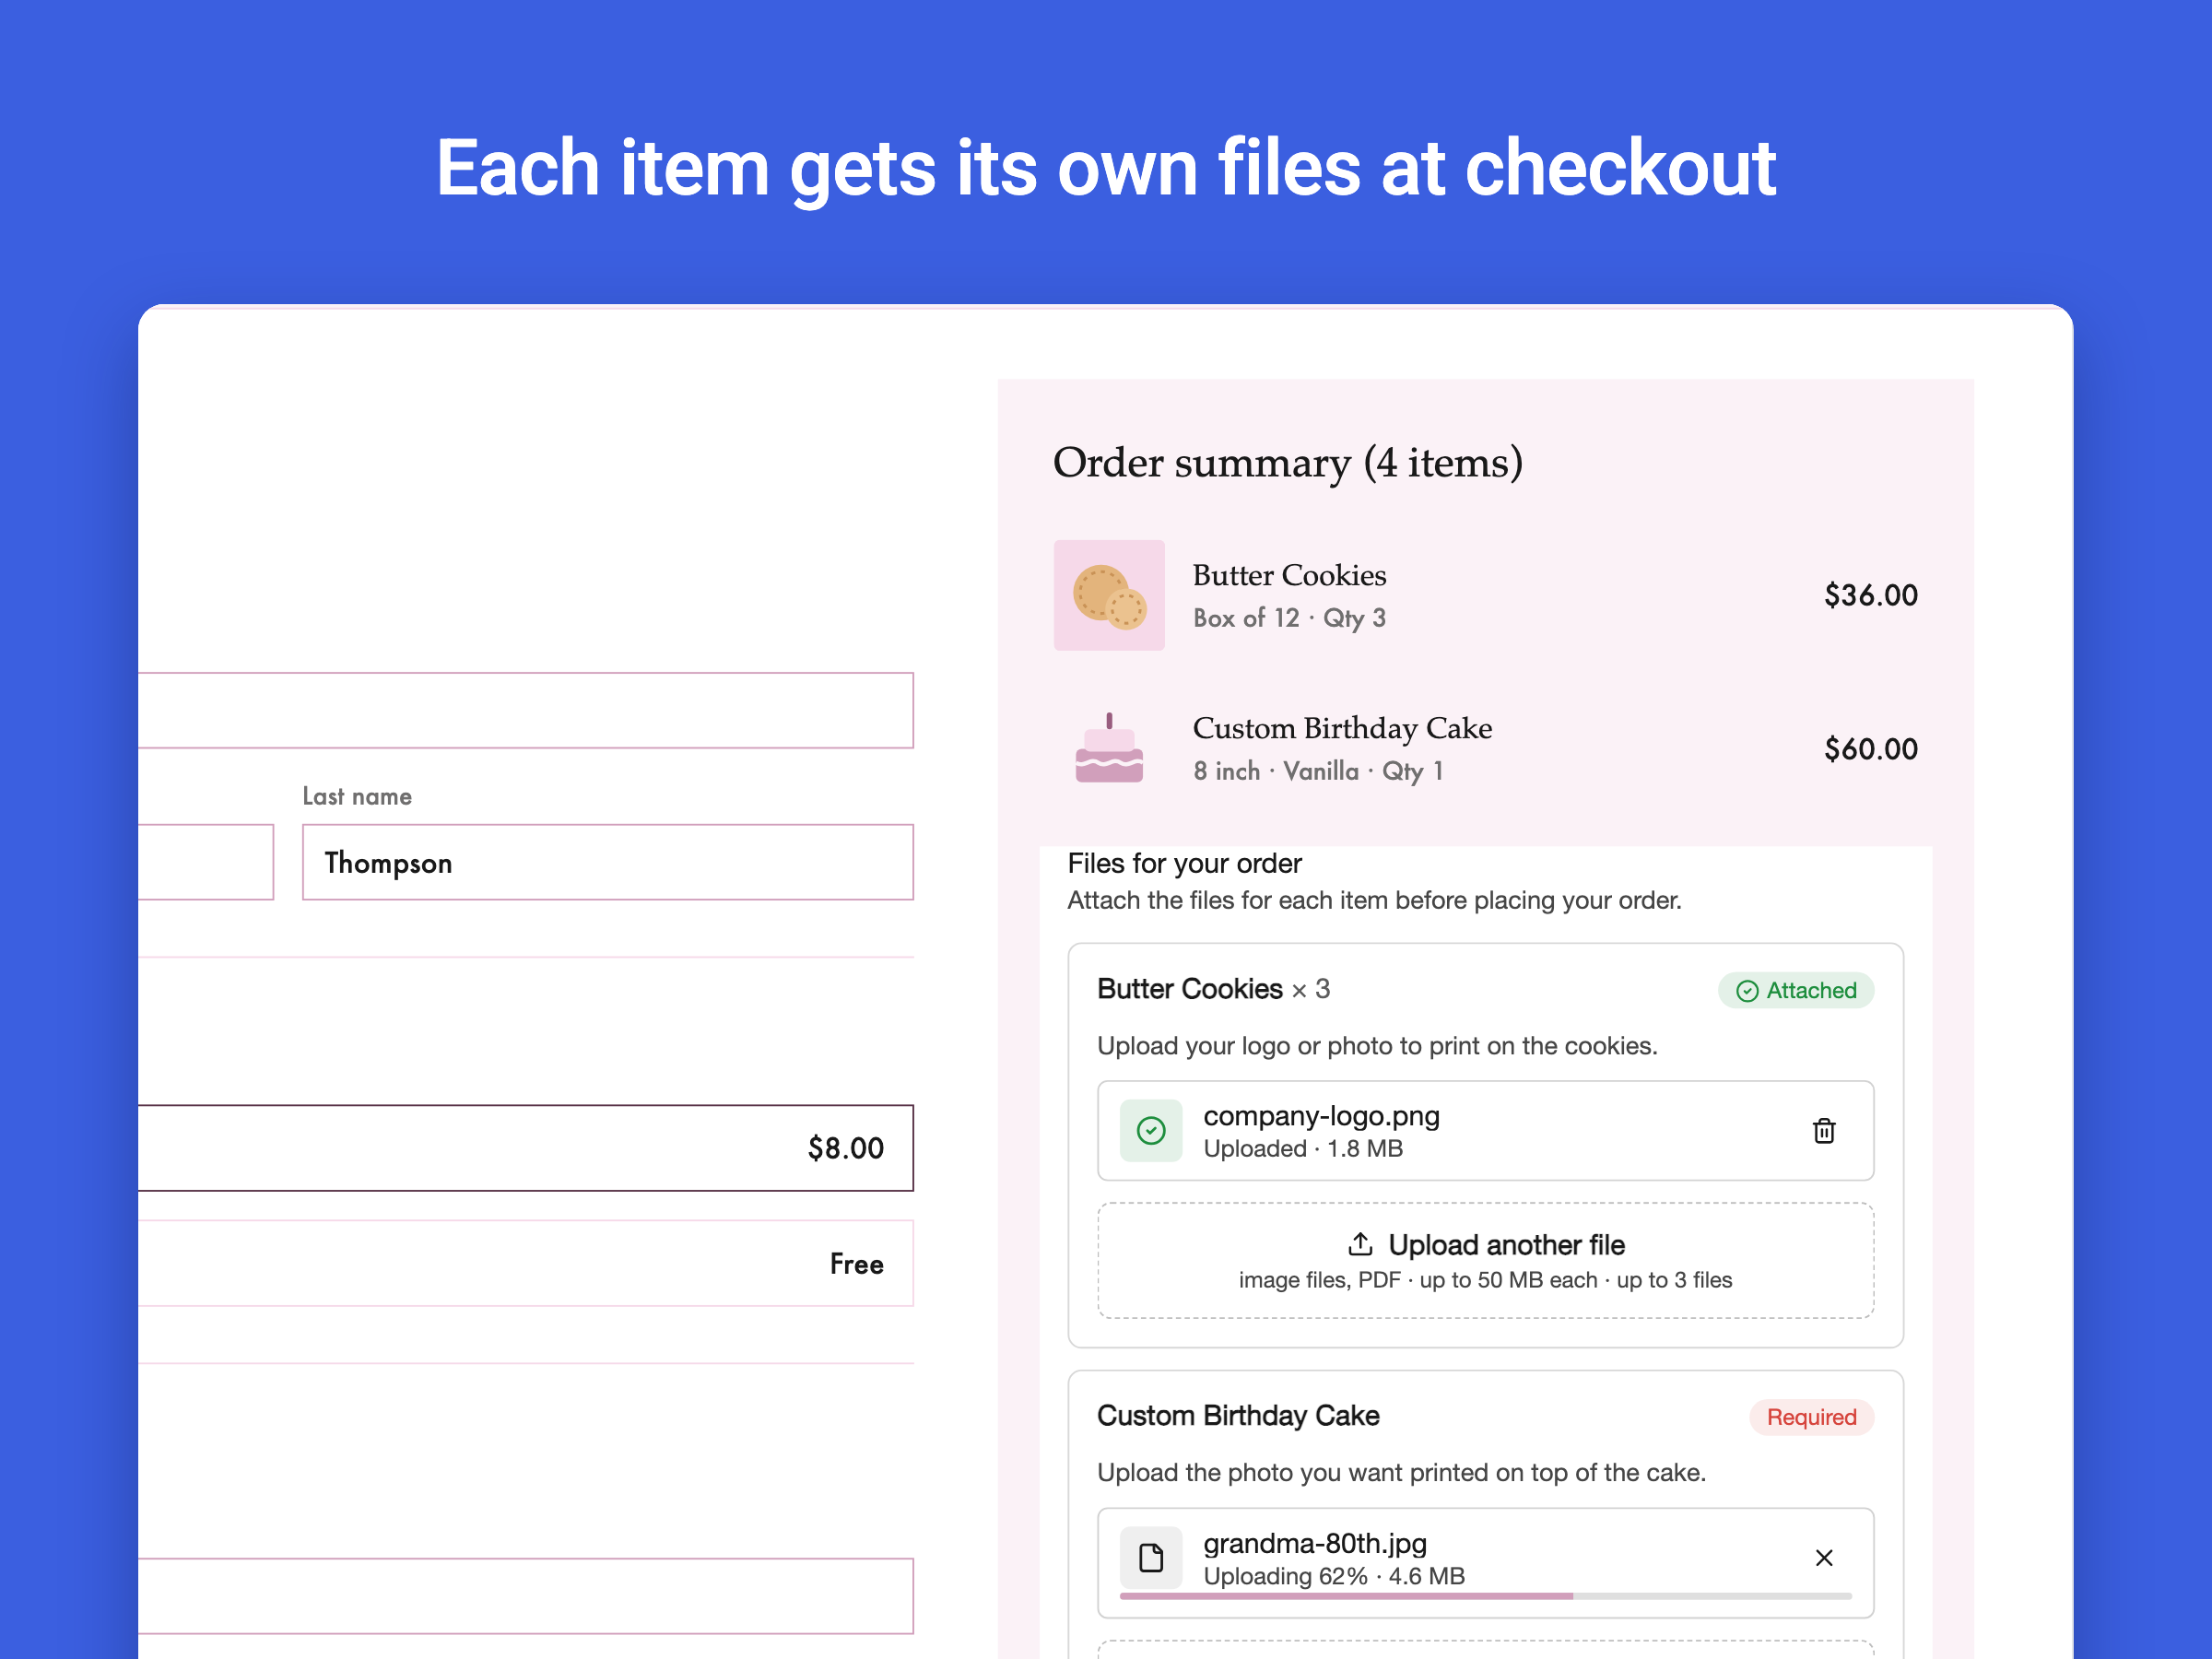Click the Box of 12 · Qty 3 details
2212x1659 pixels.
click(x=1289, y=618)
